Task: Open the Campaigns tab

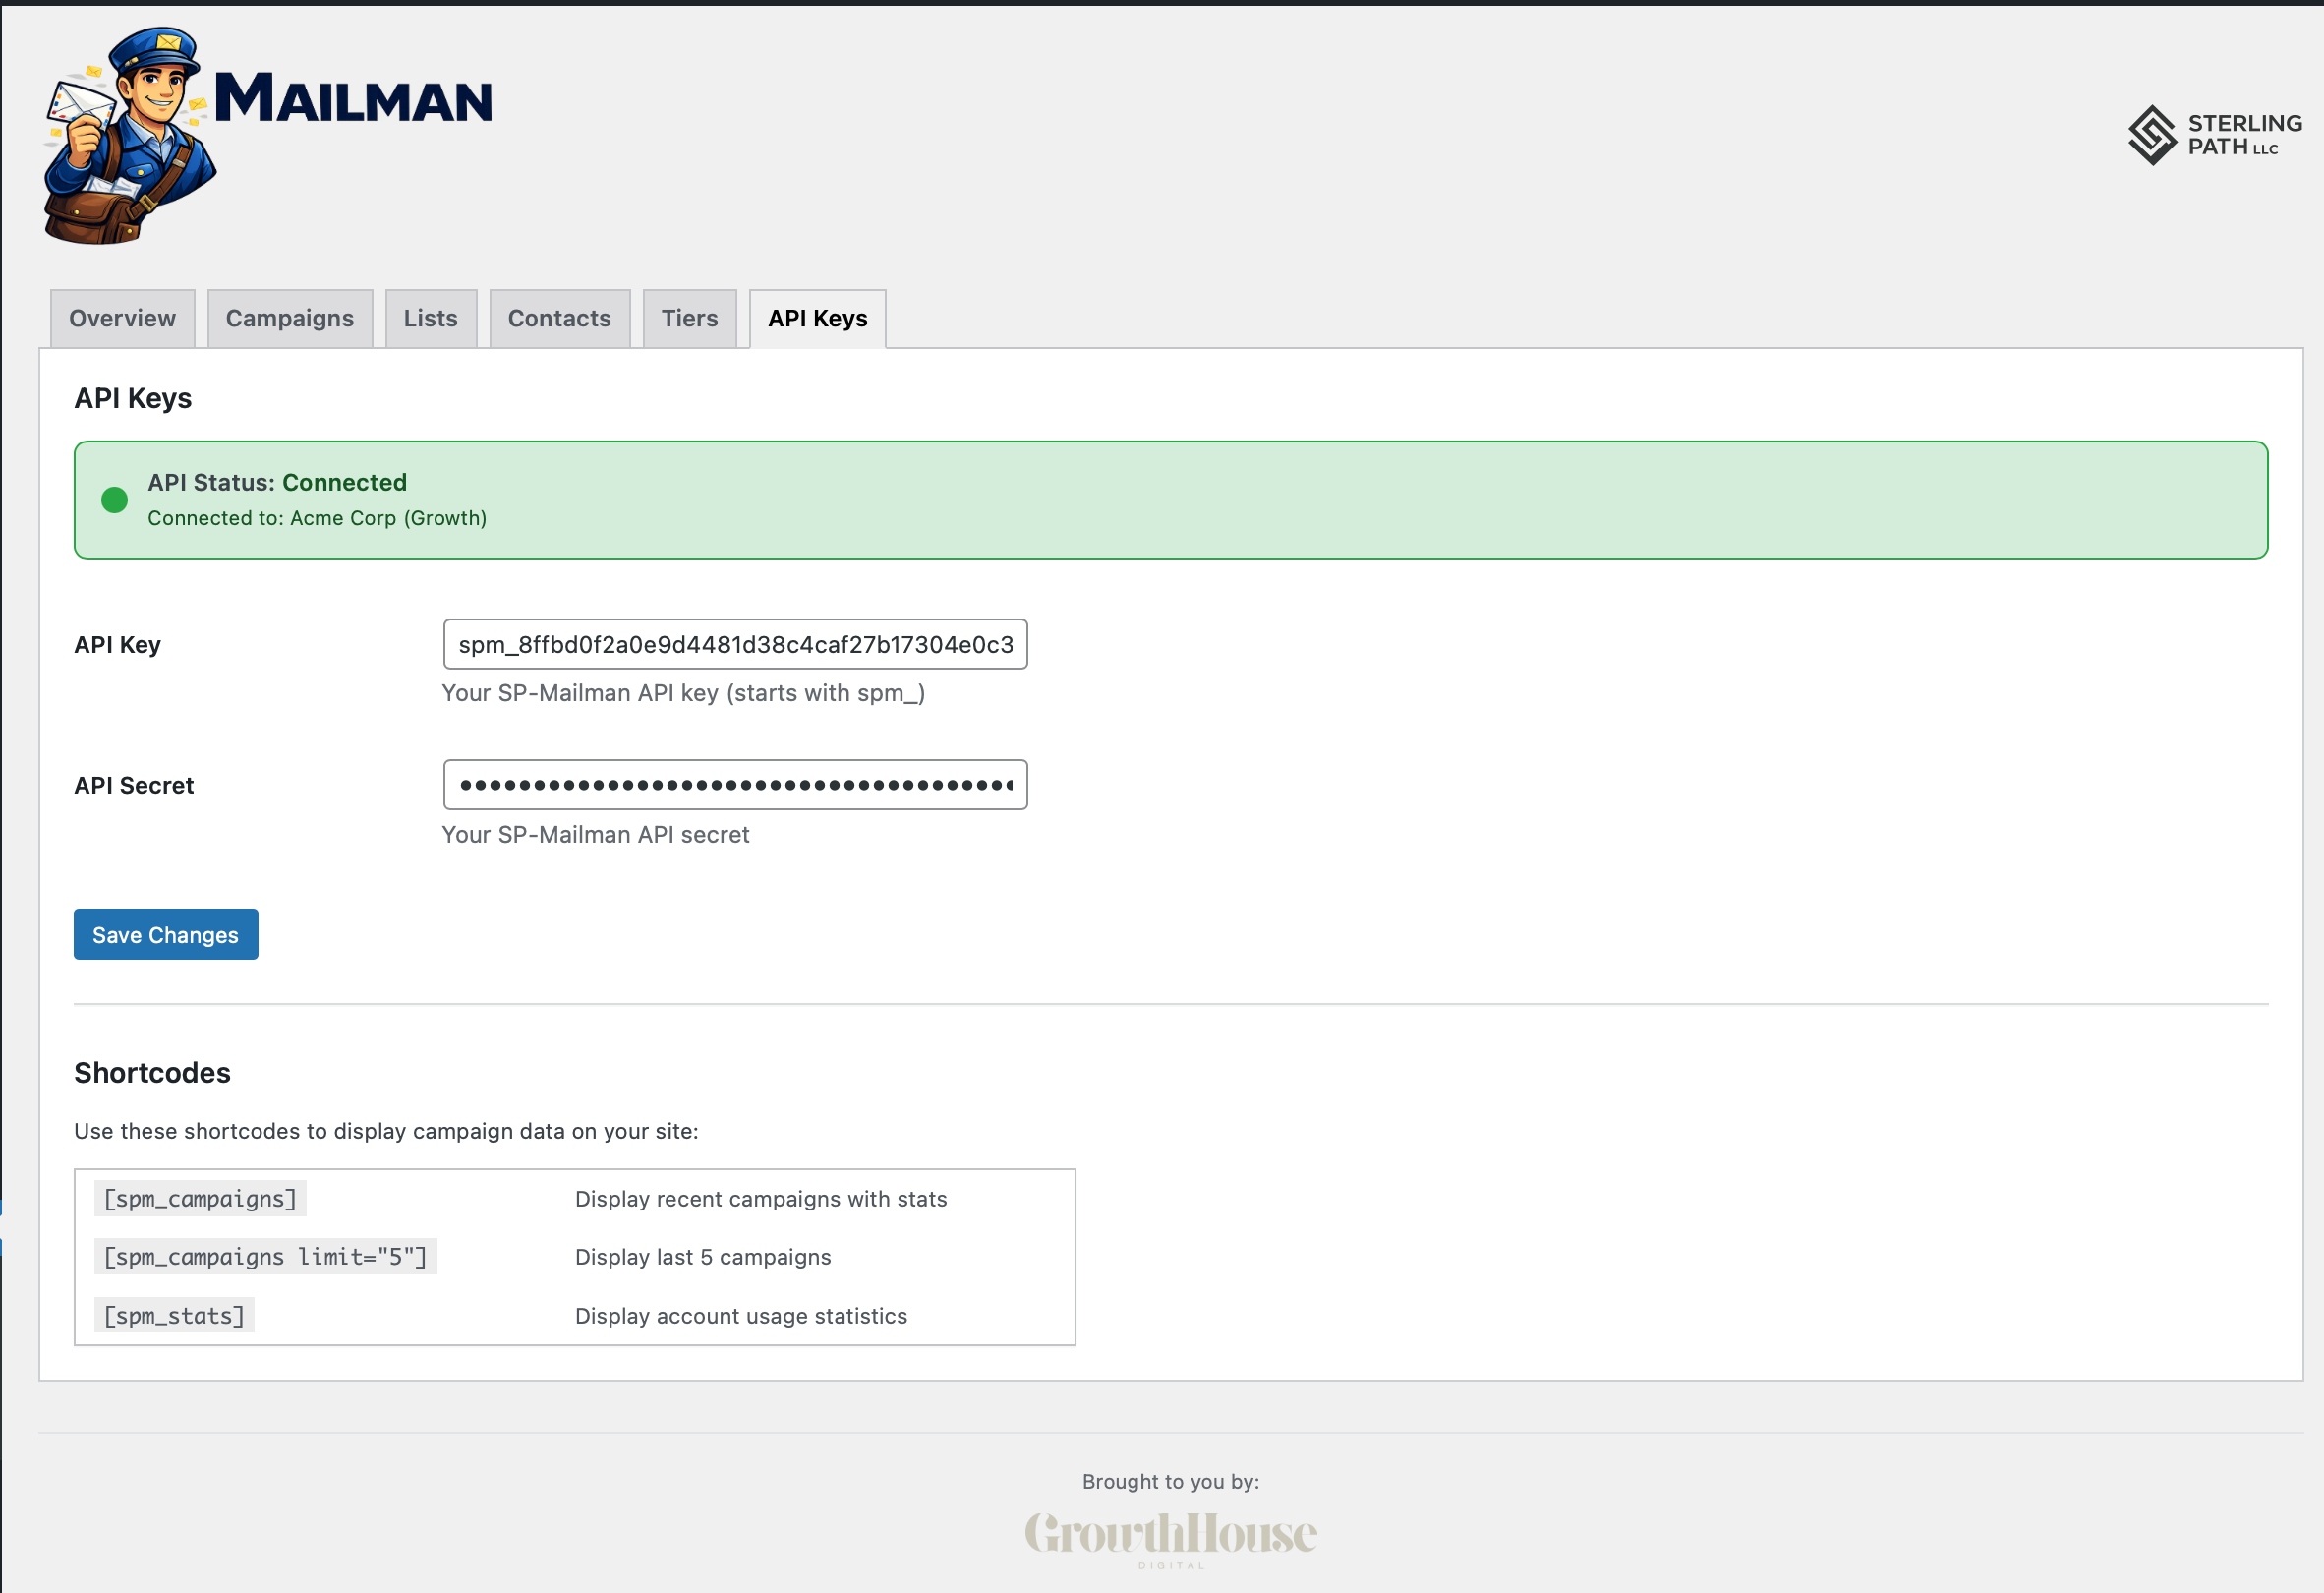Action: (x=289, y=318)
